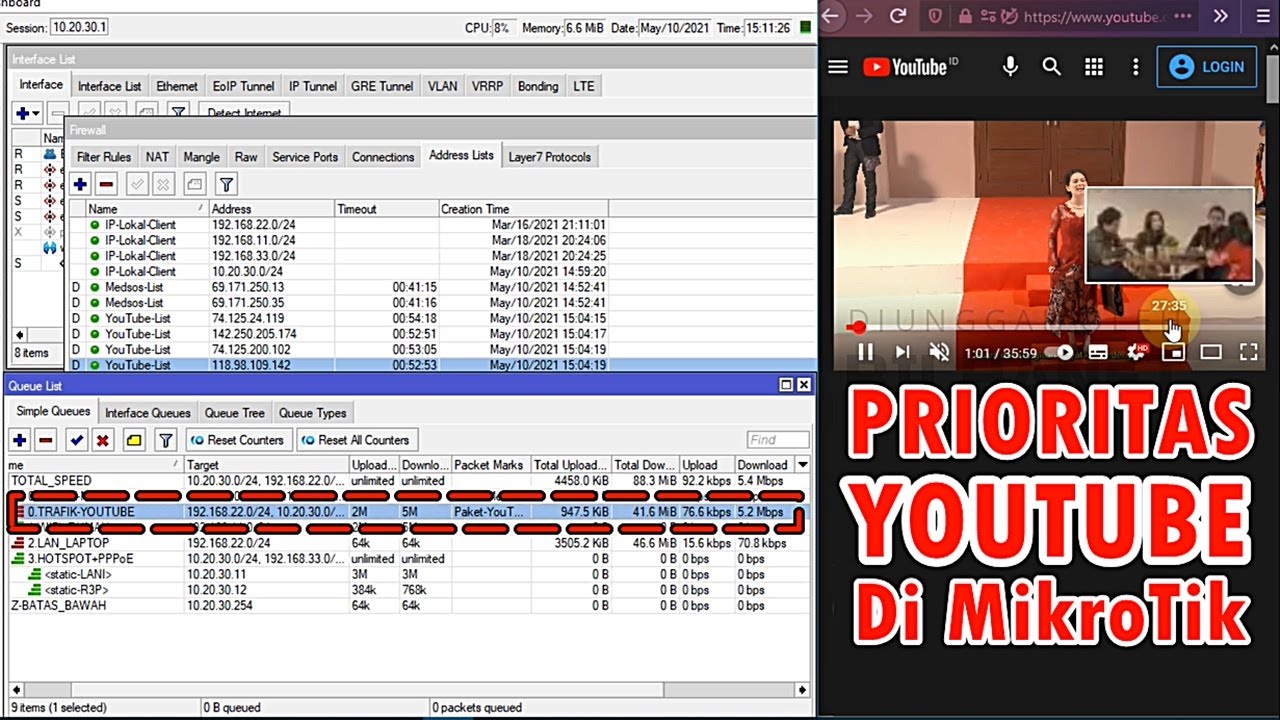Toggle theater mode on the player
The image size is (1280, 720).
(x=1211, y=352)
